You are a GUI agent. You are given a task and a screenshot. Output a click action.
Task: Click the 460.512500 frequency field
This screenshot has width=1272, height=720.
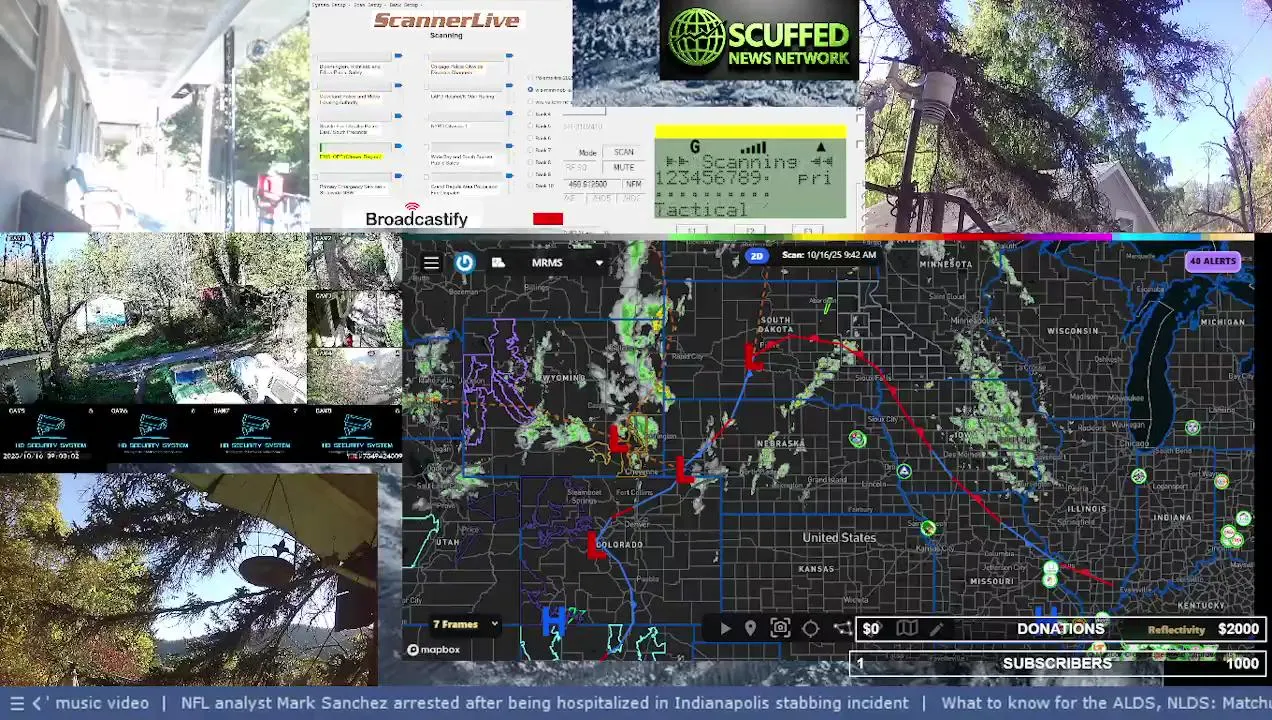594,184
